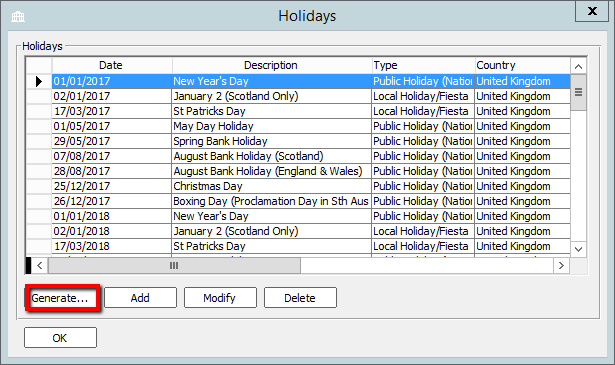Screen dimensions: 615x365
Task: Click the Add holiday button
Action: point(140,298)
